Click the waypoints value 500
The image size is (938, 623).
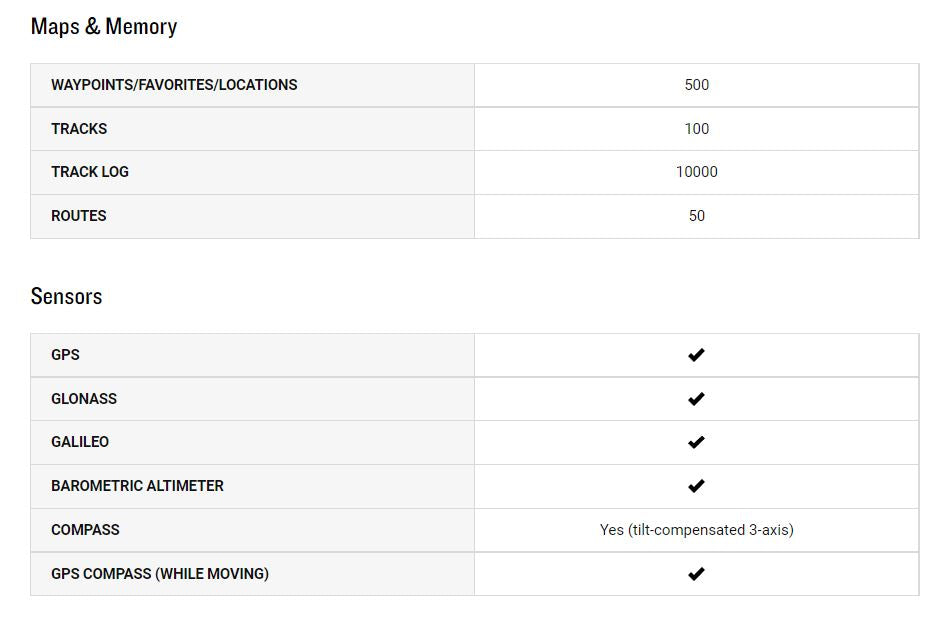(x=697, y=85)
